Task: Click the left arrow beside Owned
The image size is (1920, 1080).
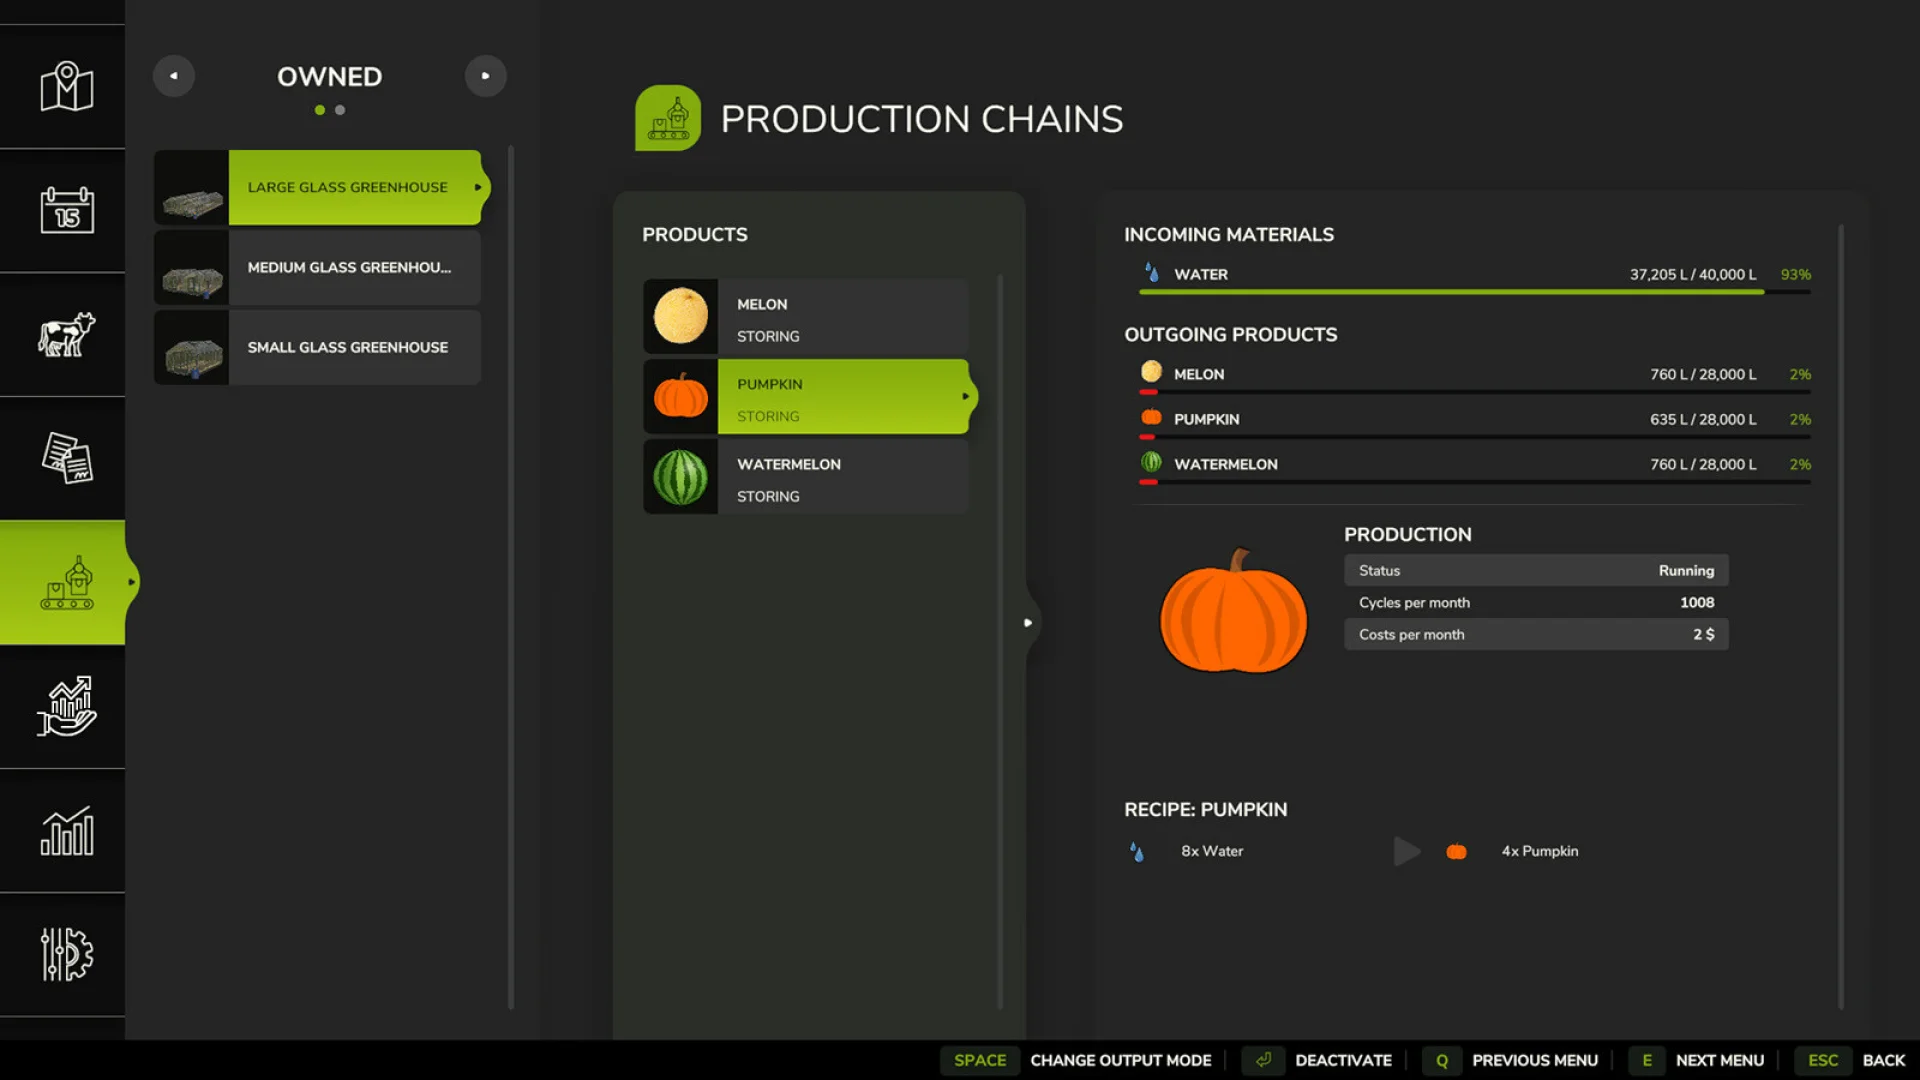Action: [x=174, y=75]
